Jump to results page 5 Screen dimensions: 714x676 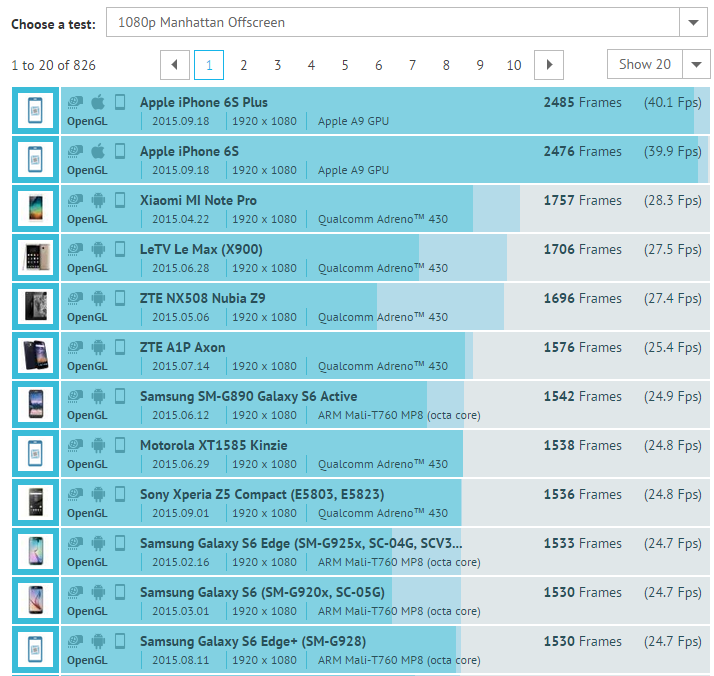coord(345,65)
